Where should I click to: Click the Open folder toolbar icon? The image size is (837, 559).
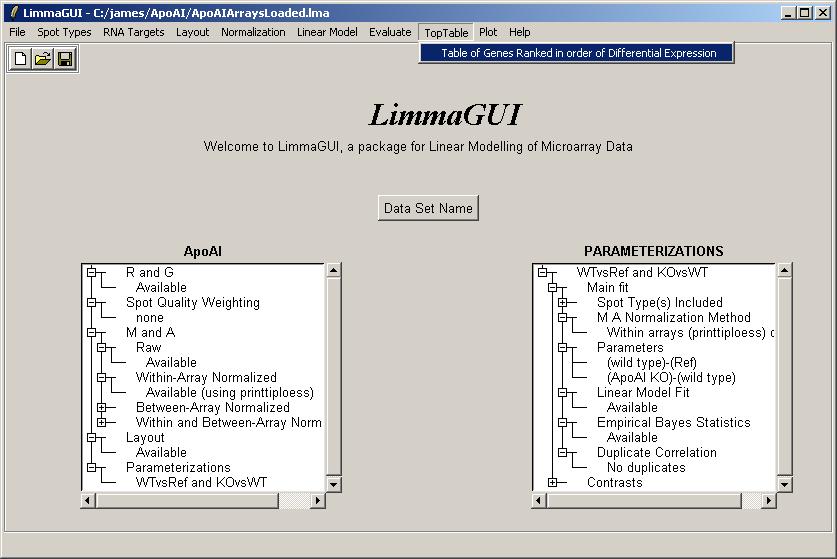click(43, 59)
